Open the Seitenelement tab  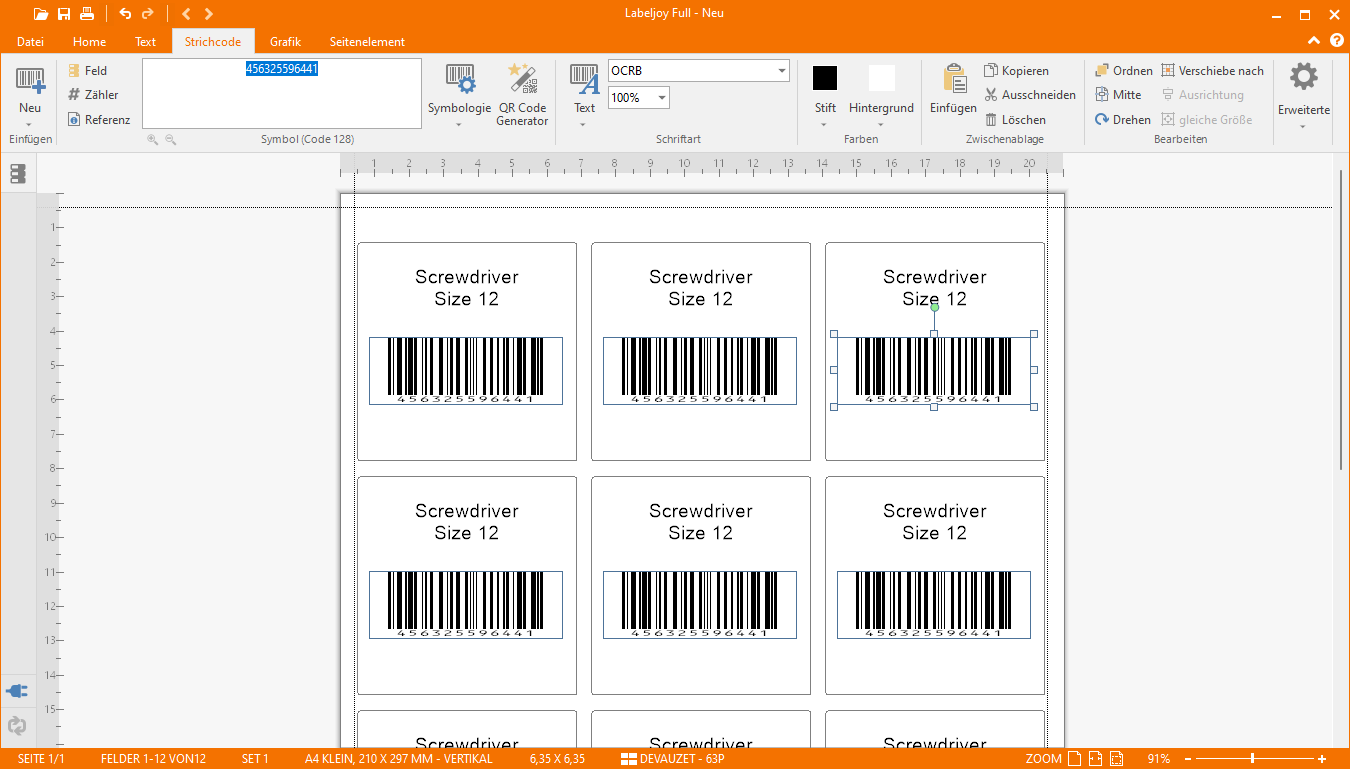367,42
